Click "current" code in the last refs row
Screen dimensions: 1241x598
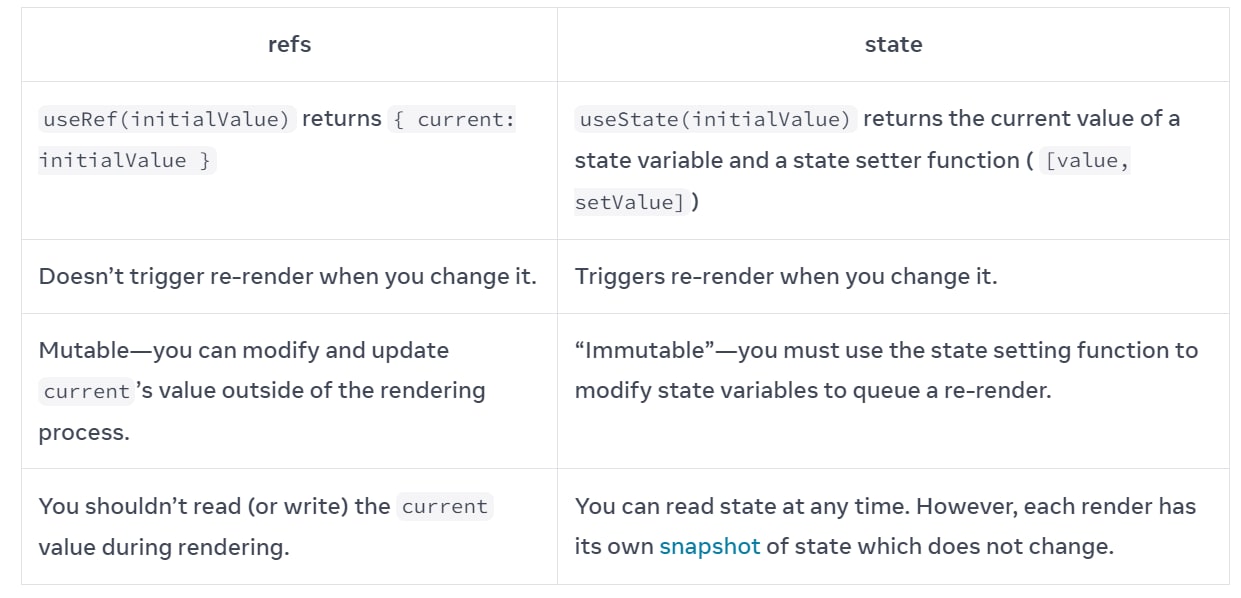click(444, 507)
